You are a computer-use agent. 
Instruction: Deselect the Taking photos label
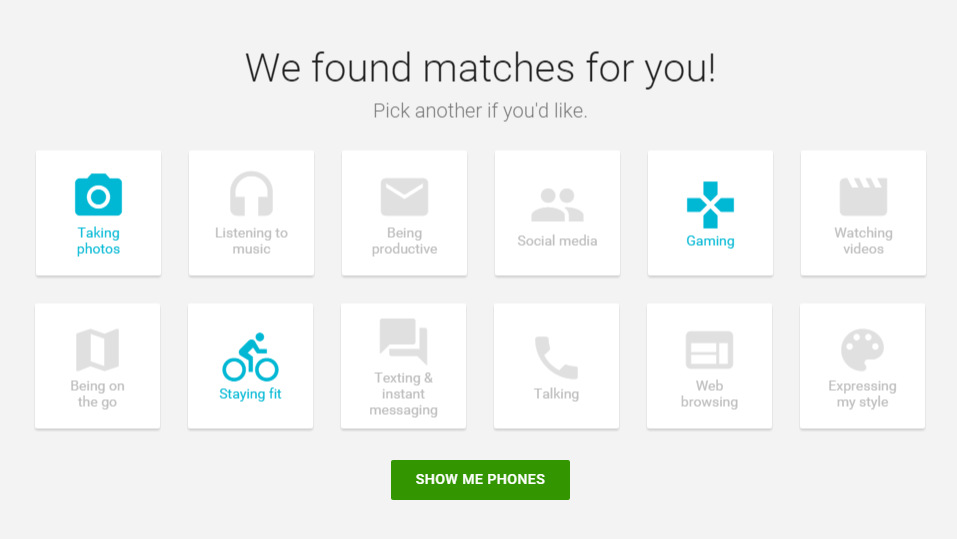coord(98,241)
